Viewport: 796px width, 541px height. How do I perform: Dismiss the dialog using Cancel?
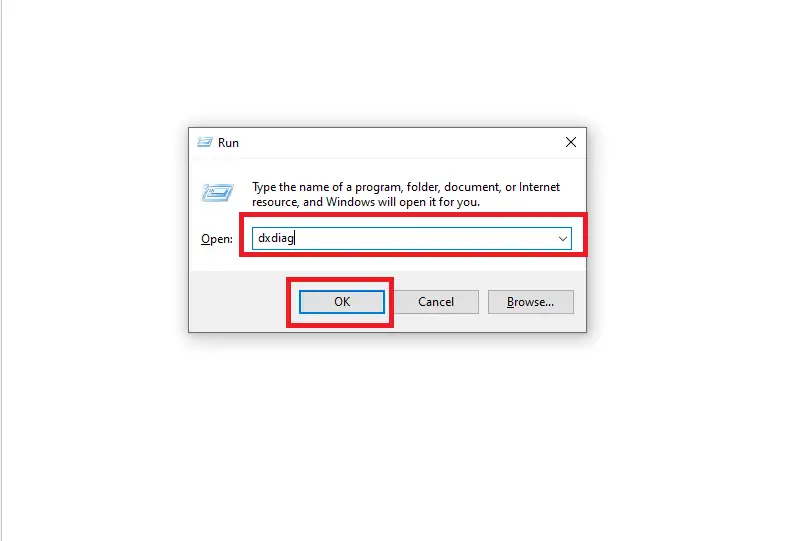[x=436, y=302]
